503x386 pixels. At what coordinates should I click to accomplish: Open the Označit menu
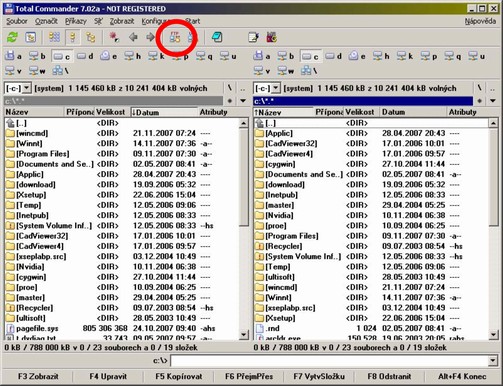pos(46,21)
